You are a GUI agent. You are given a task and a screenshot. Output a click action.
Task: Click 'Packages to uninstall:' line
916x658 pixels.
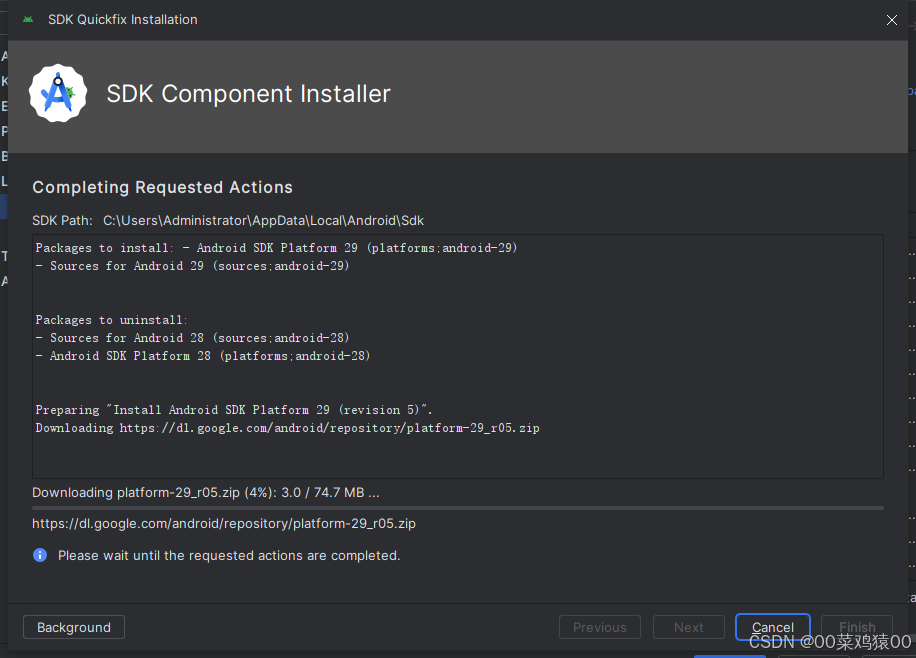point(111,320)
